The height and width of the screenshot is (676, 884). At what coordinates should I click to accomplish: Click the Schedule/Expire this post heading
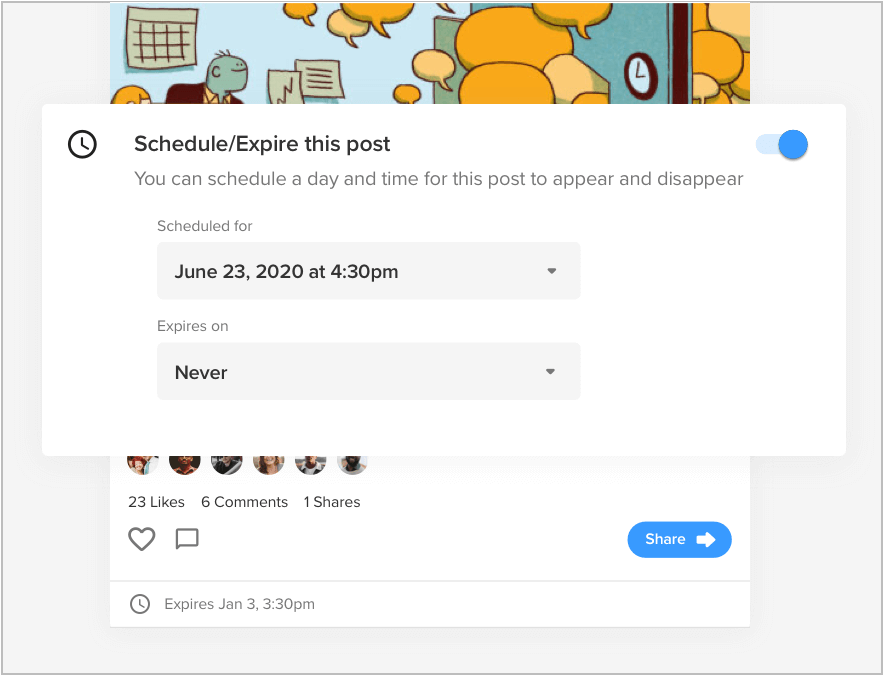pyautogui.click(x=262, y=144)
